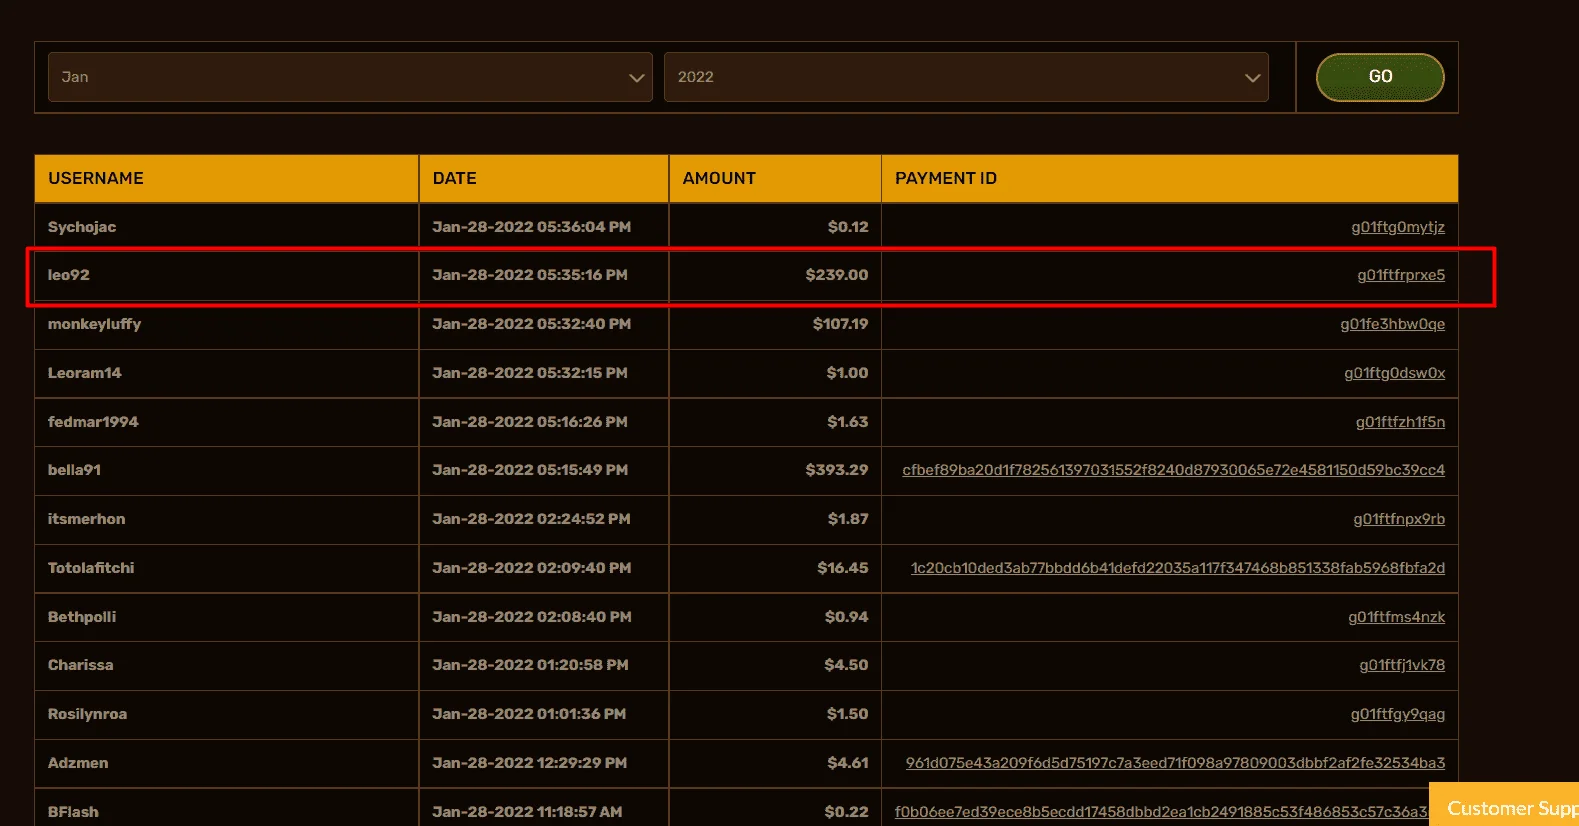Select username monkeyluffy

pyautogui.click(x=94, y=324)
